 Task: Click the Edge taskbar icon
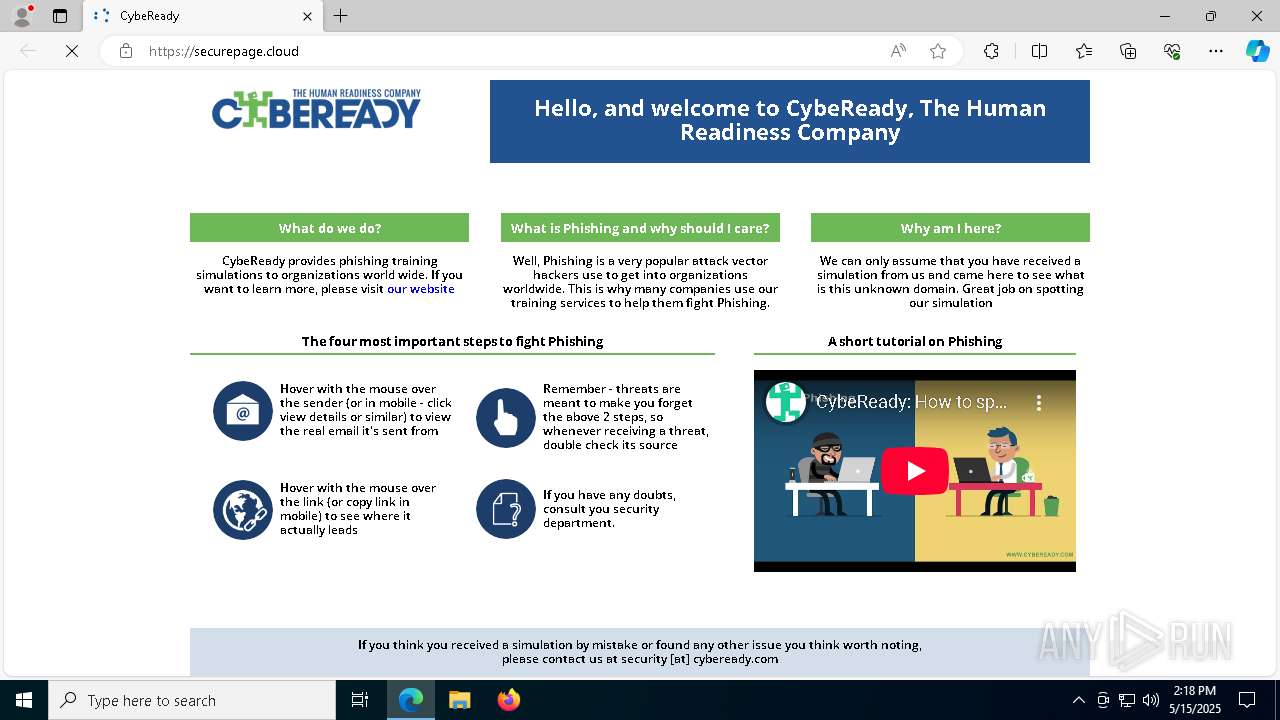point(411,700)
